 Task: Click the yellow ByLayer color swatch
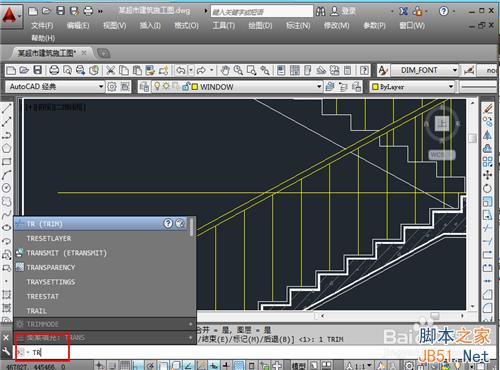click(x=375, y=87)
